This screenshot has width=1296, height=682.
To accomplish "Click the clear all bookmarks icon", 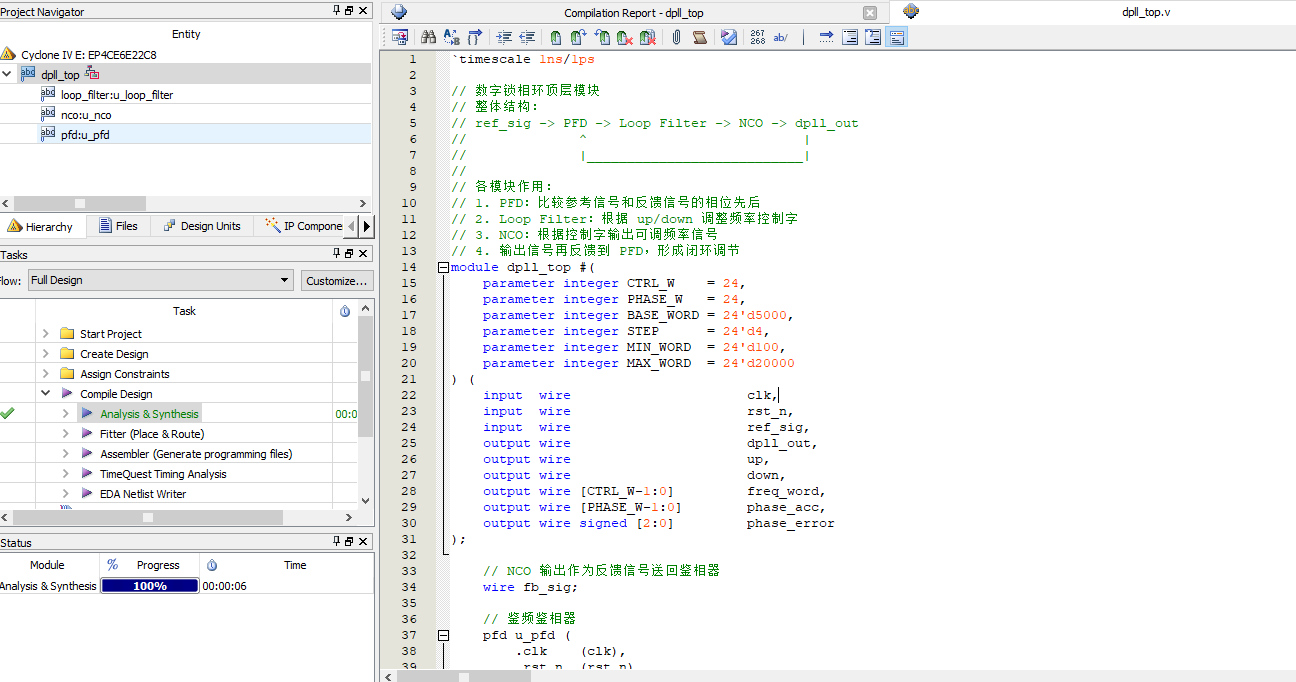I will coord(647,37).
